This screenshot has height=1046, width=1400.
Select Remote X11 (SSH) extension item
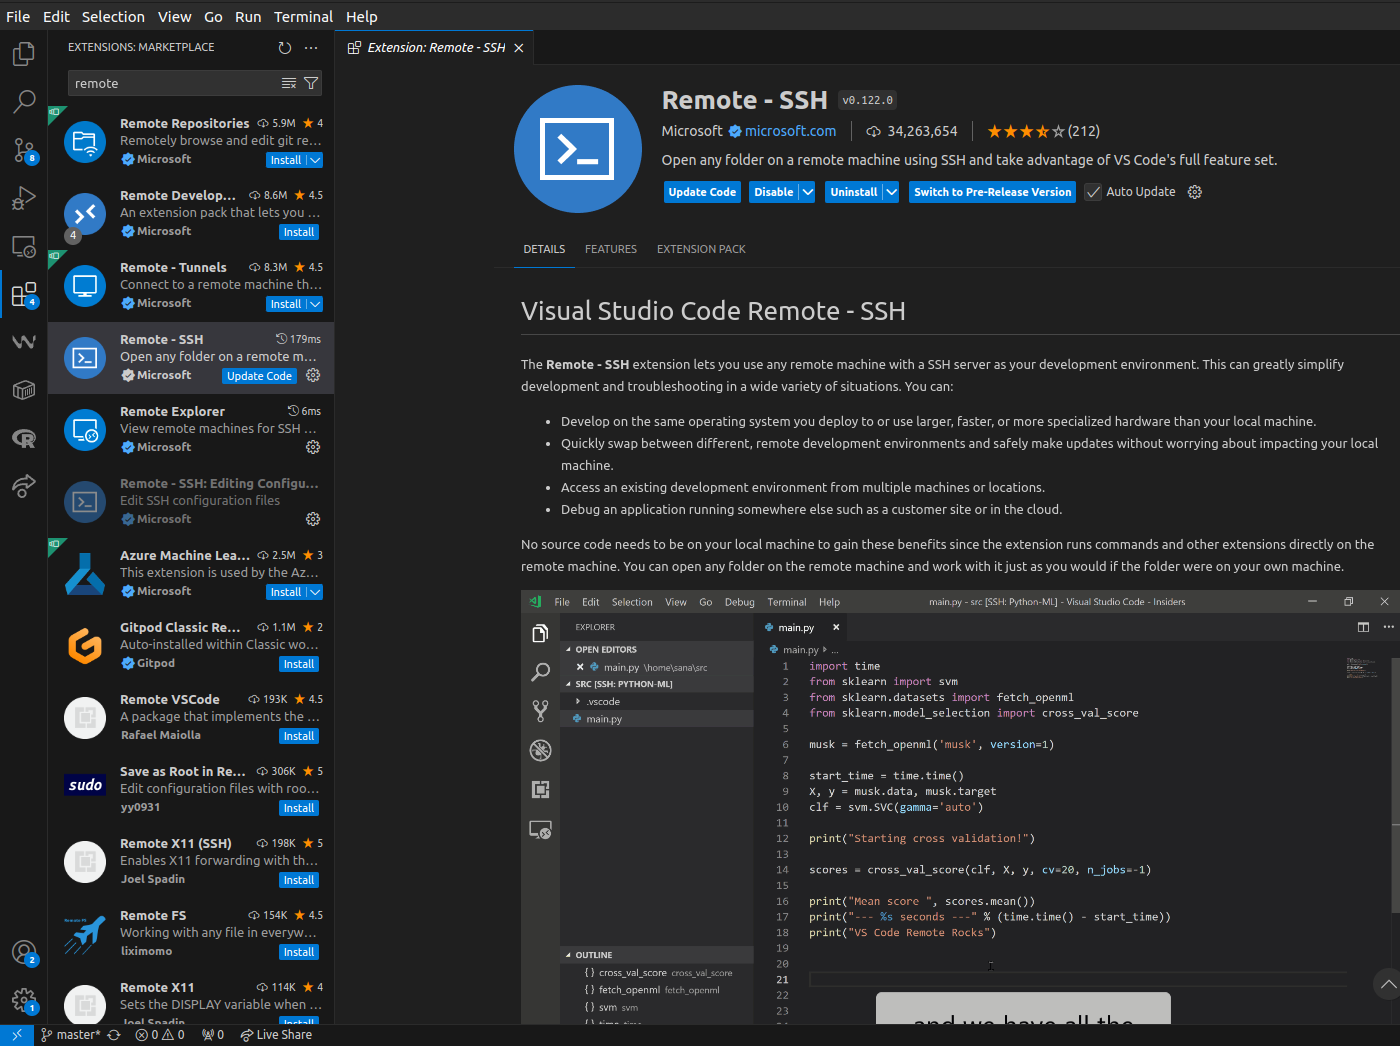click(191, 862)
